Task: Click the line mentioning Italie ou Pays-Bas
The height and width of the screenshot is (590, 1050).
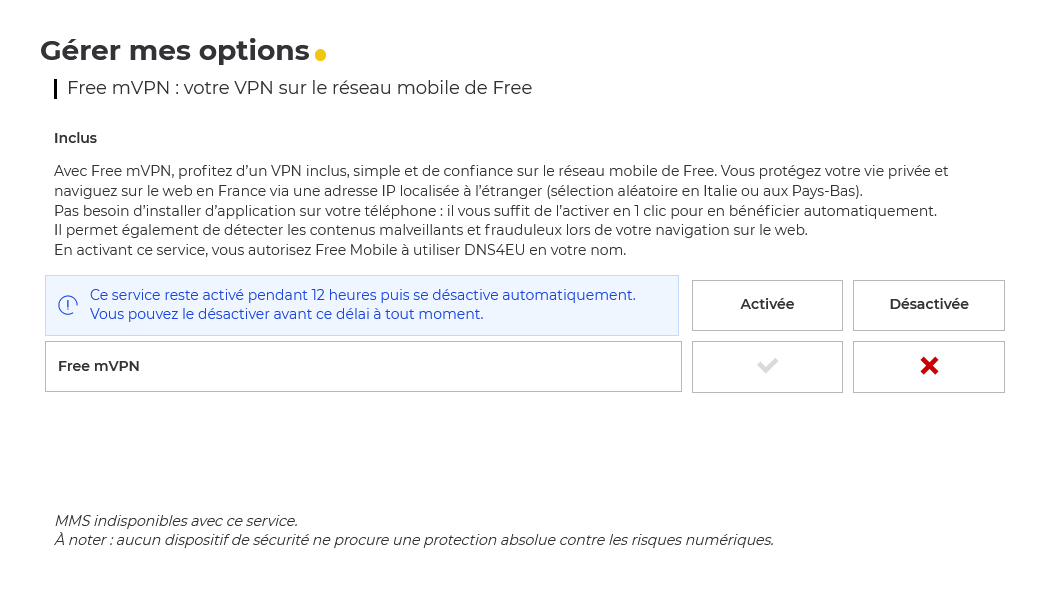Action: (x=458, y=191)
